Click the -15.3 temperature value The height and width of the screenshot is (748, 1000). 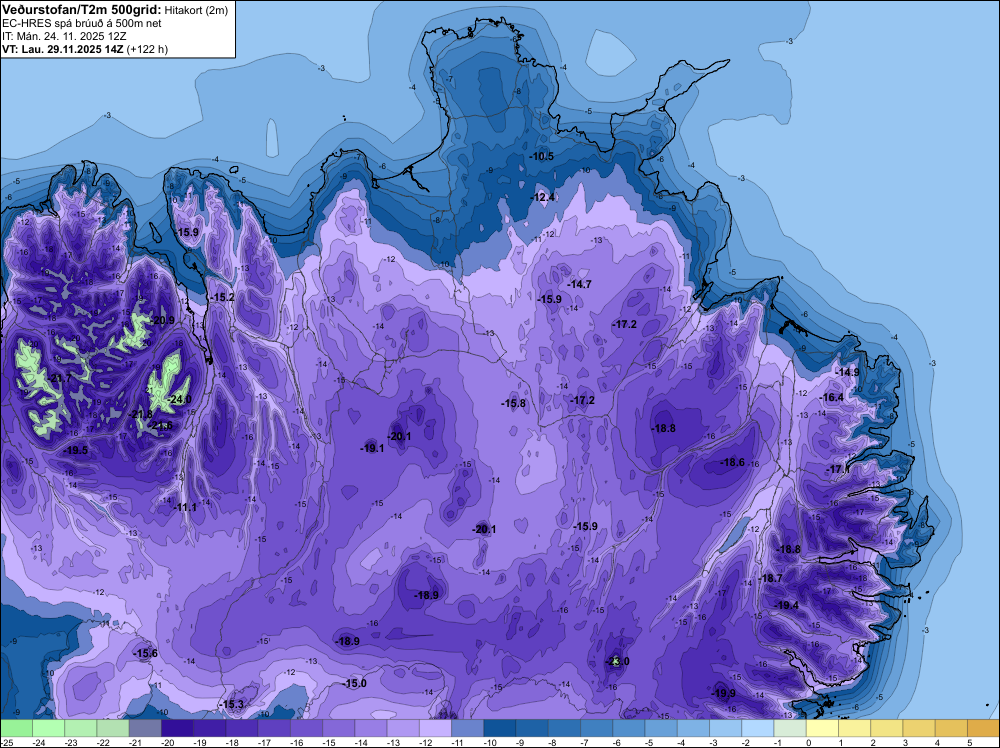tap(232, 704)
